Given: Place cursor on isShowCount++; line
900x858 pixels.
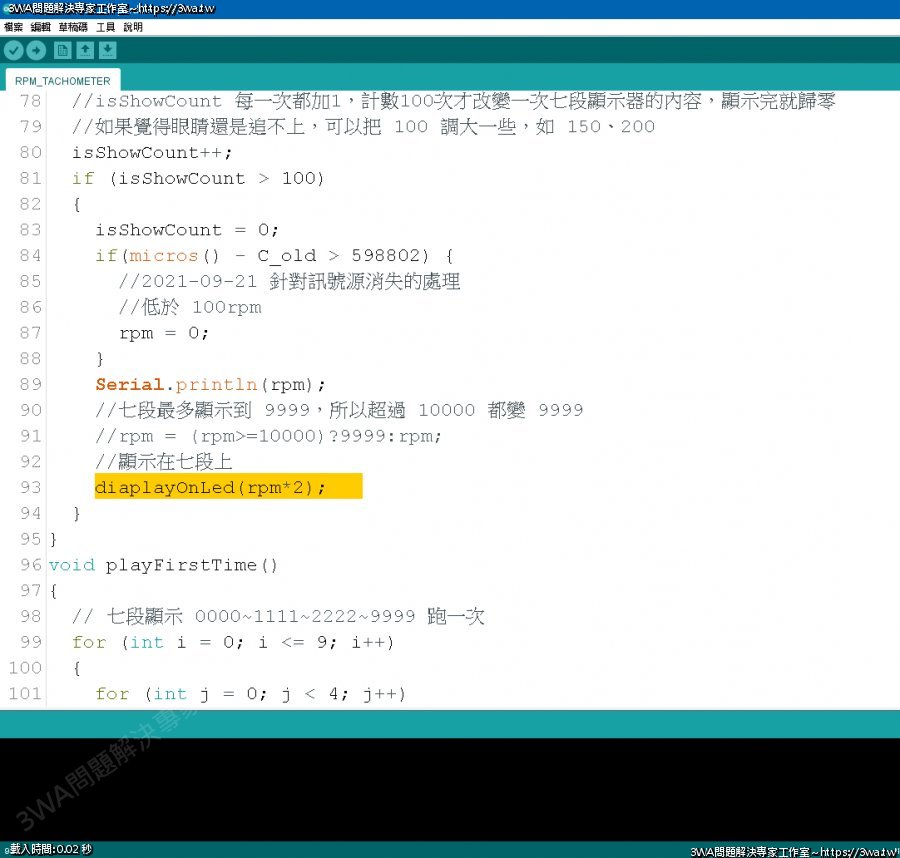Looking at the screenshot, I should pyautogui.click(x=151, y=152).
